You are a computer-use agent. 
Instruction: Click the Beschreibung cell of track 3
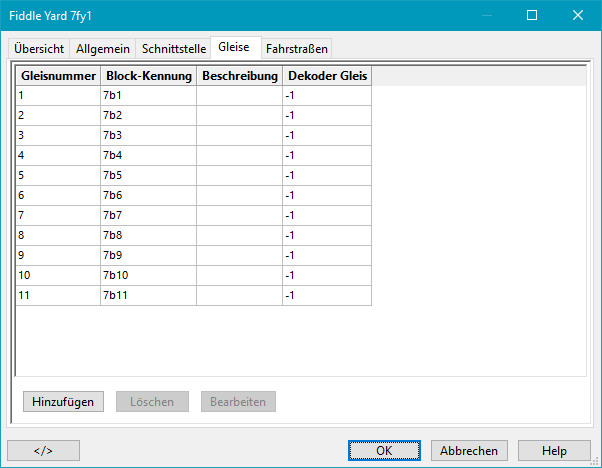point(239,135)
